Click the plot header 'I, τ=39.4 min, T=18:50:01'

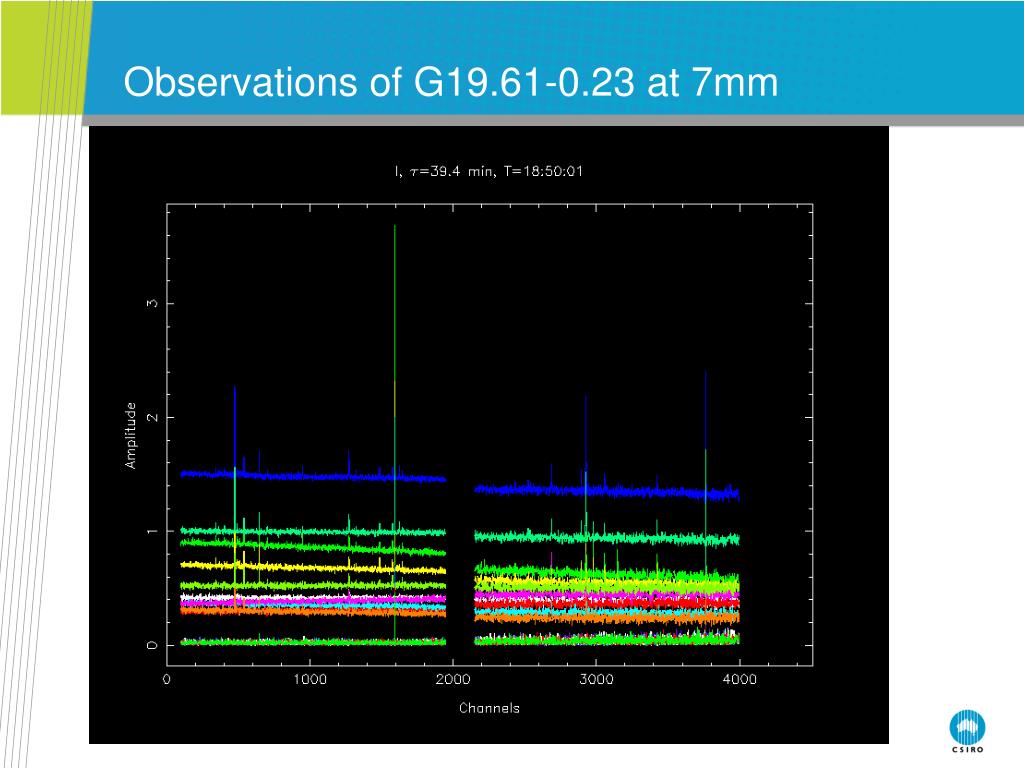point(488,172)
